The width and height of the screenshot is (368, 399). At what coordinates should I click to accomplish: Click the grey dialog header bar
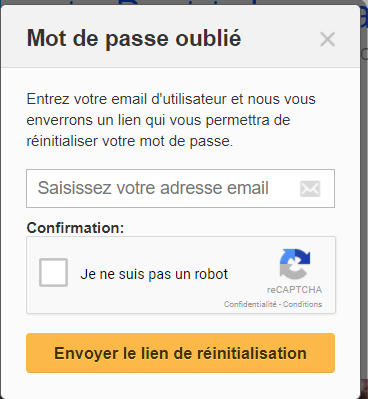click(180, 37)
